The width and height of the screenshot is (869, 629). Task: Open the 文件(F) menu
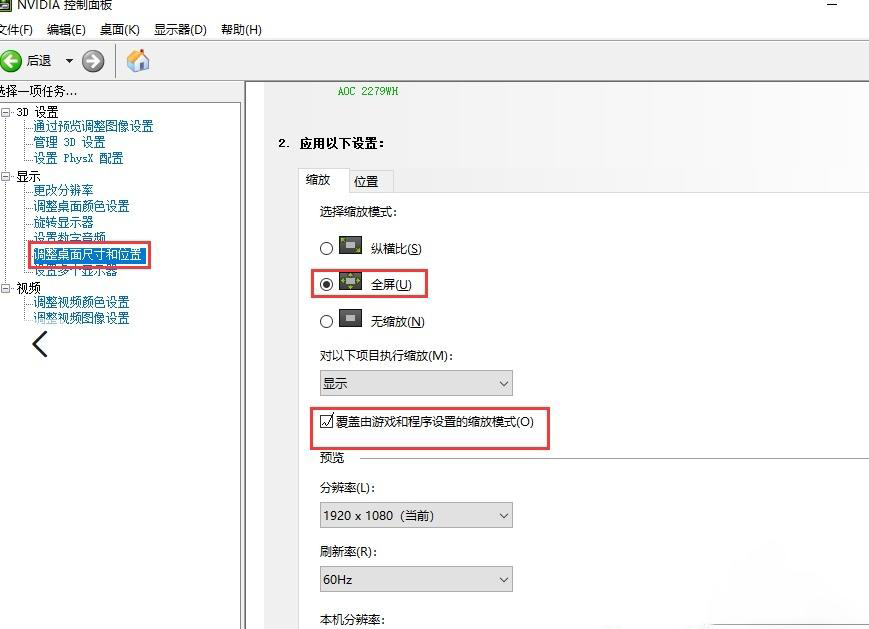pyautogui.click(x=16, y=29)
